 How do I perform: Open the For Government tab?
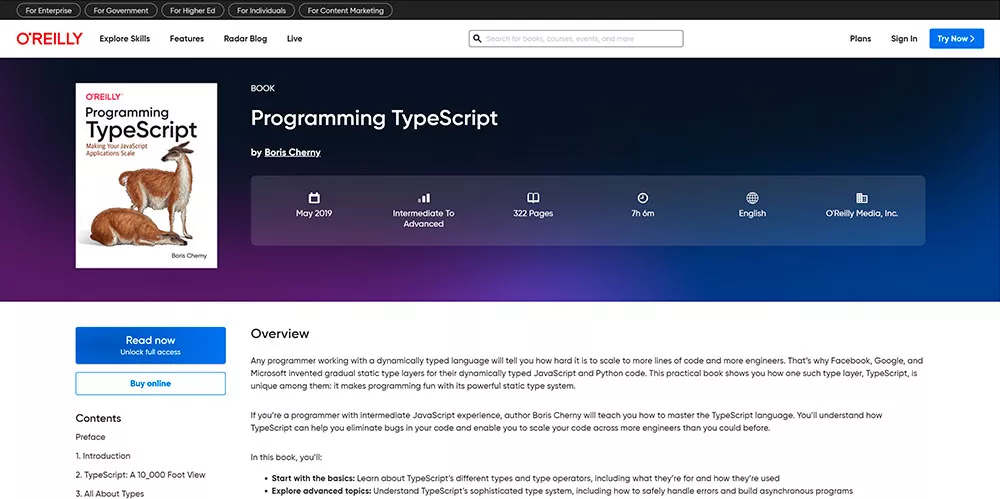click(x=121, y=10)
